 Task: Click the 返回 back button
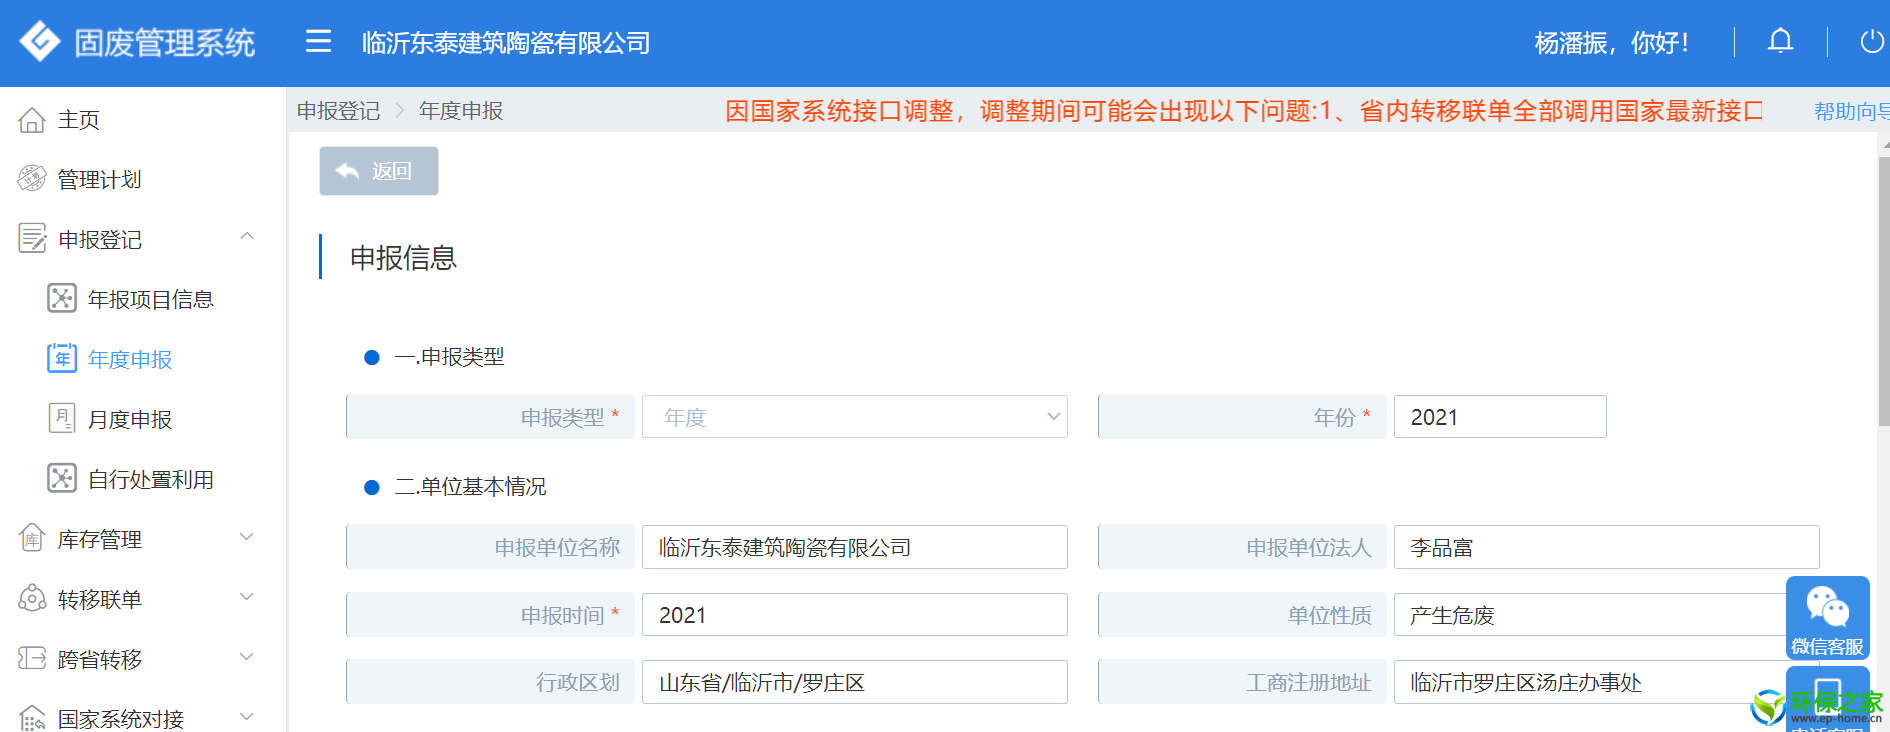(x=379, y=171)
